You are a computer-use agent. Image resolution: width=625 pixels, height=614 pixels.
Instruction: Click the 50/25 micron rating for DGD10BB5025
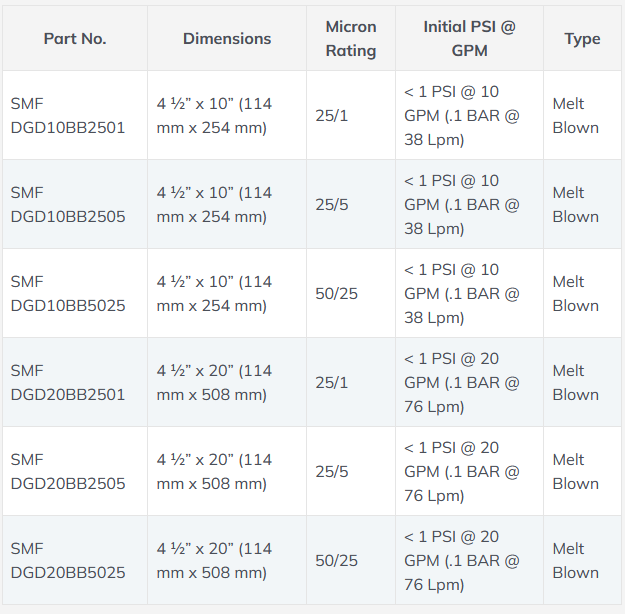tap(337, 293)
